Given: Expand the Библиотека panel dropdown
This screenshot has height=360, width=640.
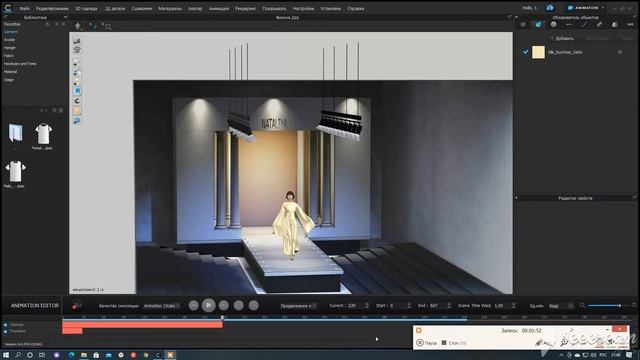Looking at the screenshot, I should [x=65, y=18].
